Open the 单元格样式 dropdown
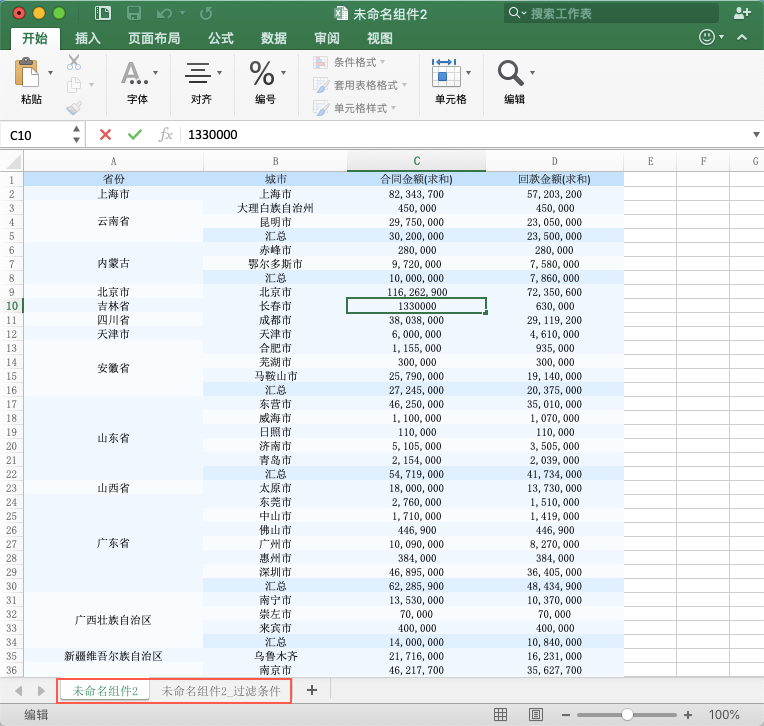Screen dimensions: 764x726 coord(355,108)
